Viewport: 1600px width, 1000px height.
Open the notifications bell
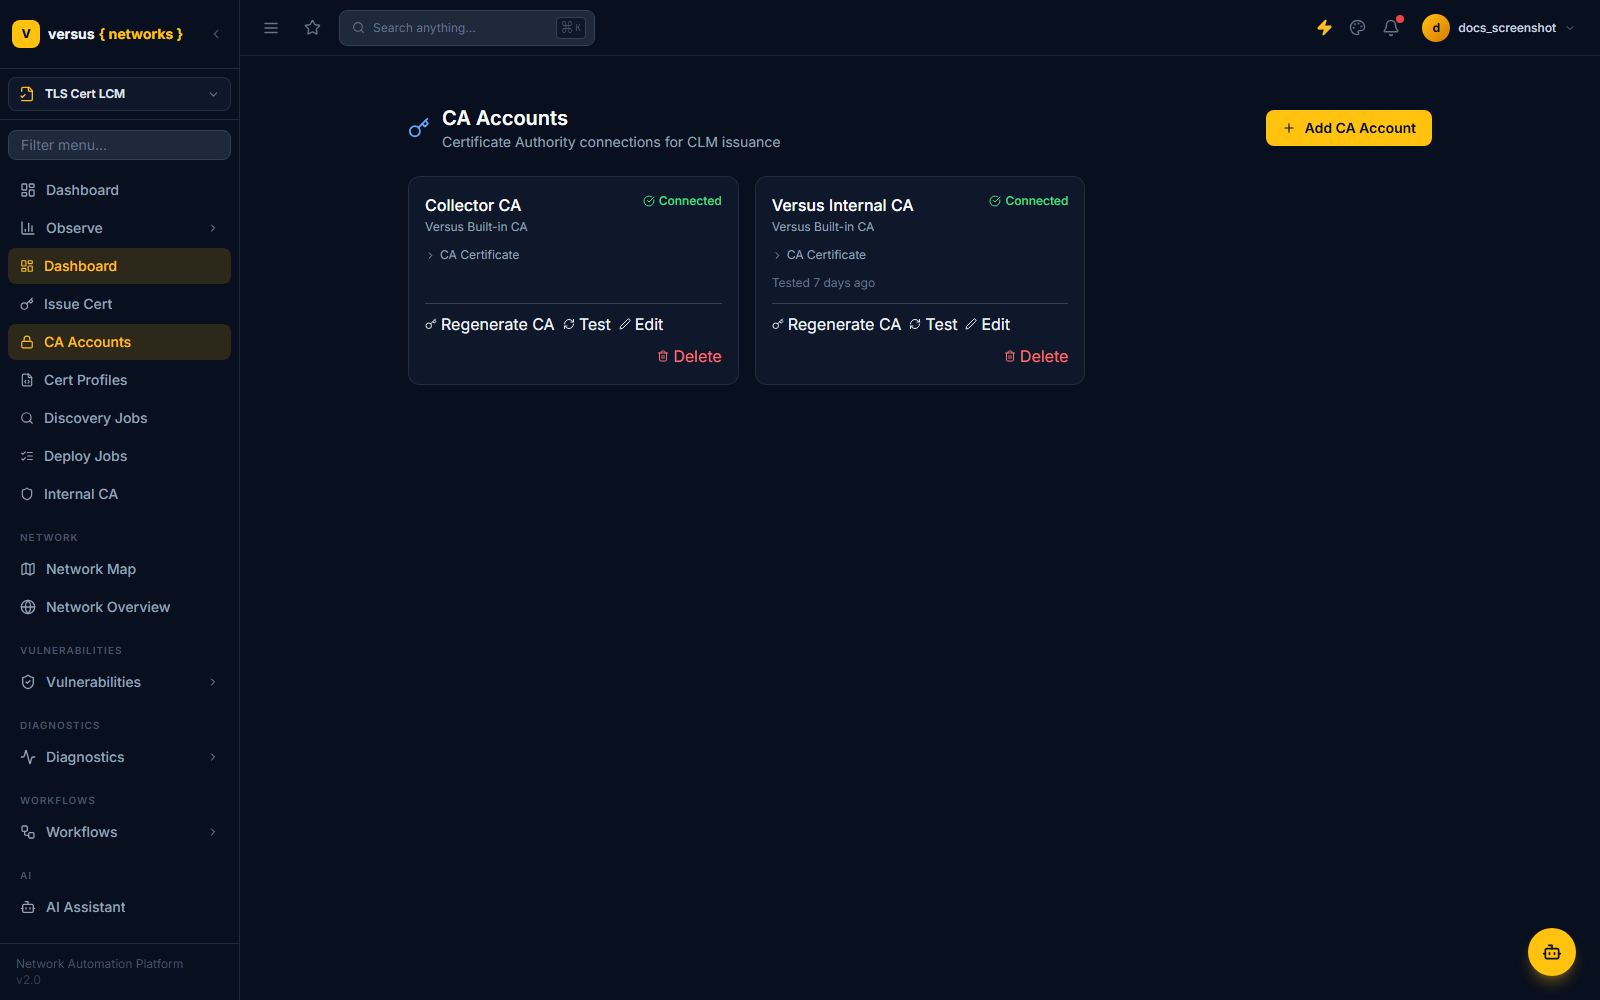1391,28
